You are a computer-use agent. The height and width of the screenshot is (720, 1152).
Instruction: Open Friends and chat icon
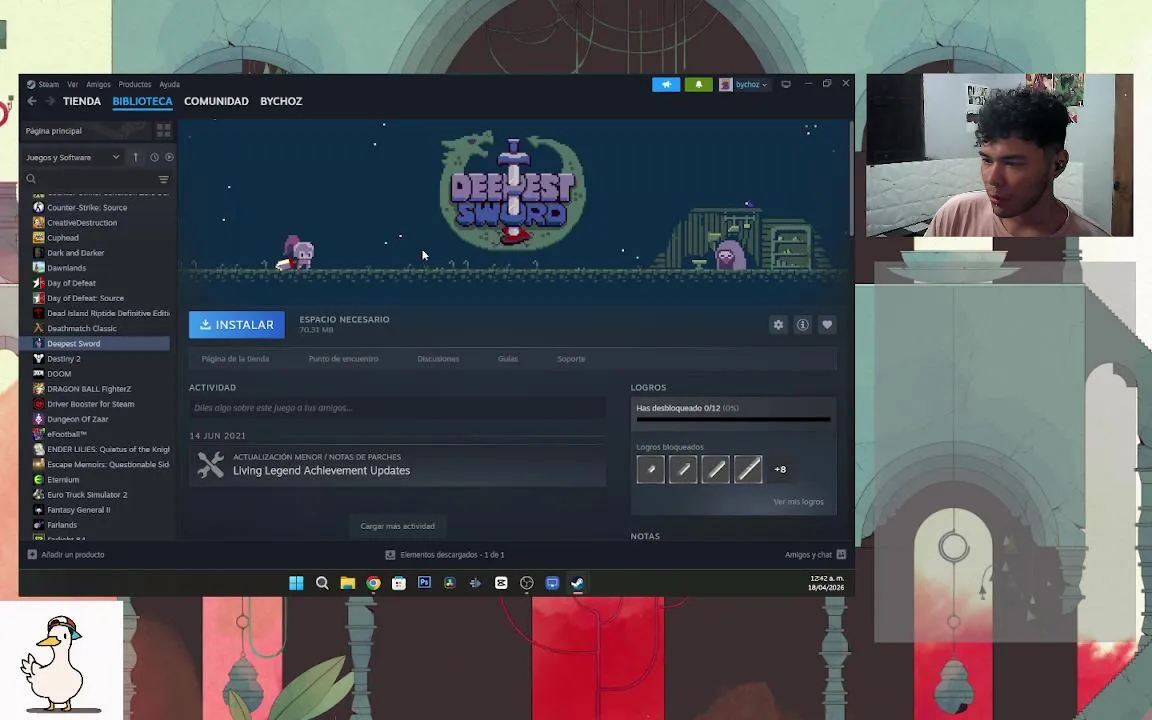coord(841,555)
